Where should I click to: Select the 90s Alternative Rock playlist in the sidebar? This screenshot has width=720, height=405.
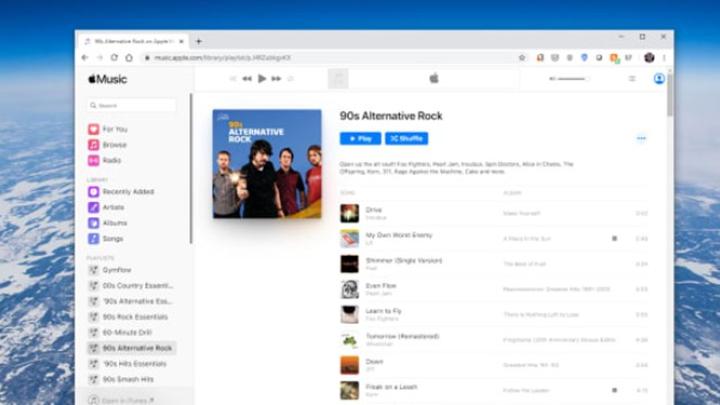point(131,348)
